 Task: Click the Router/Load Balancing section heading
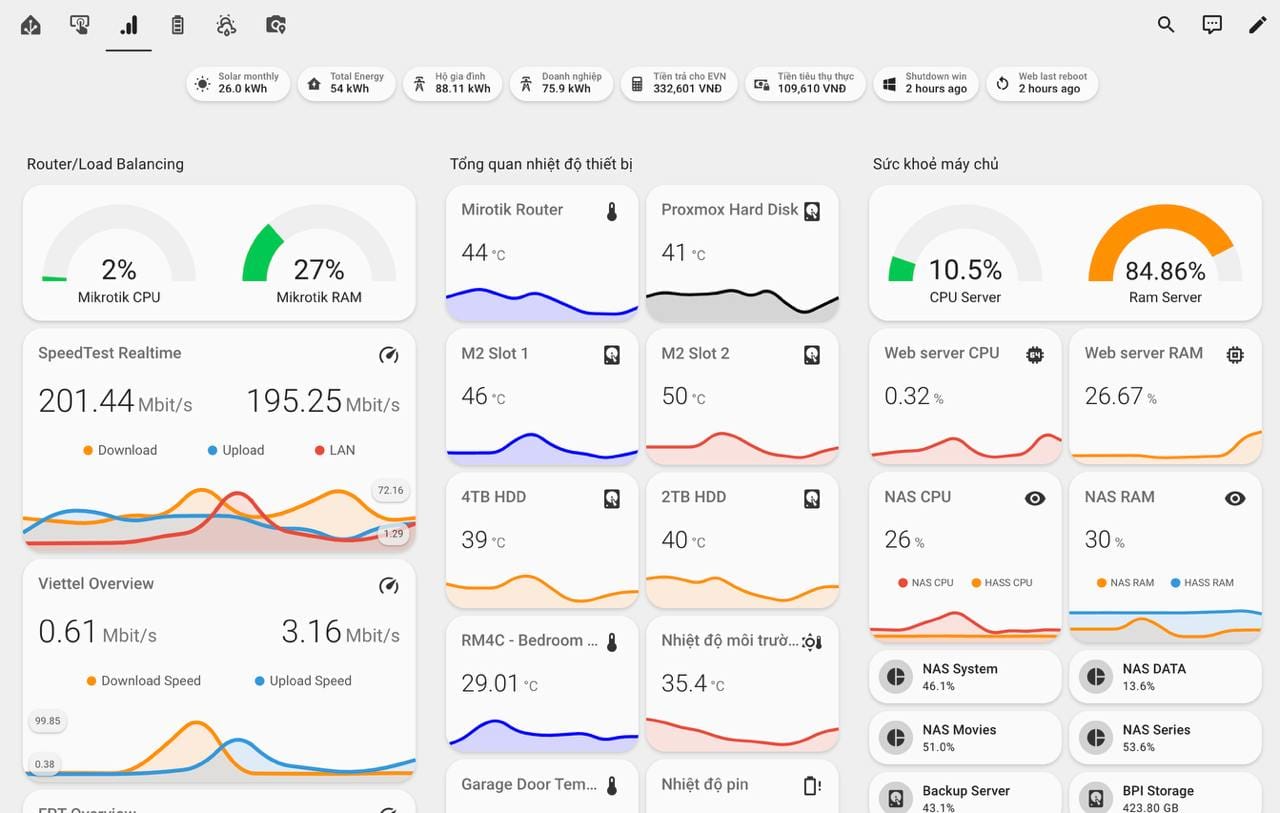[x=105, y=164]
